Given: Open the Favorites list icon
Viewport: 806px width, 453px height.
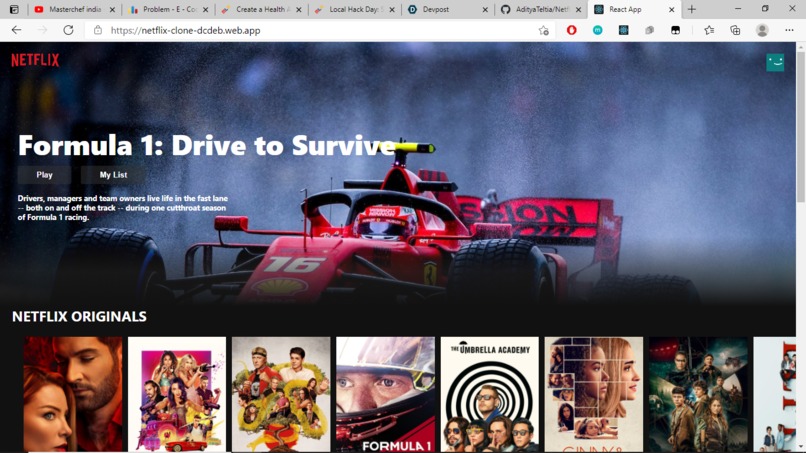Looking at the screenshot, I should click(x=709, y=30).
